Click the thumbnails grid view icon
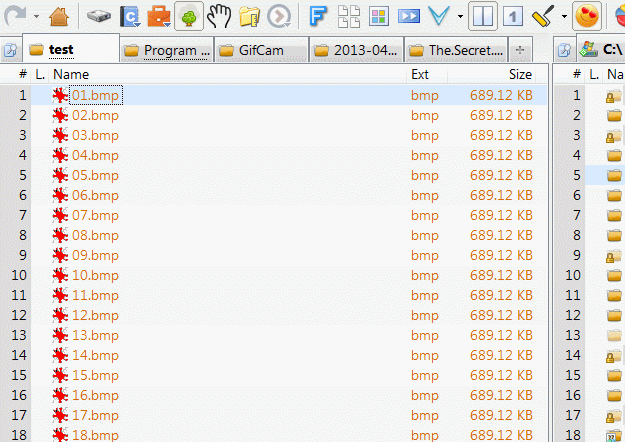This screenshot has width=625, height=442. point(349,16)
